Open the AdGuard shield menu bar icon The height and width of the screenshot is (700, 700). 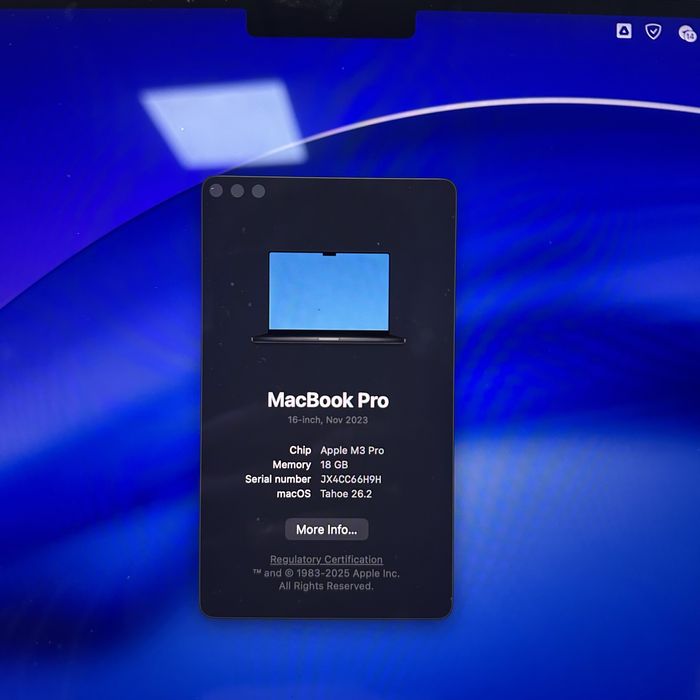pos(653,32)
